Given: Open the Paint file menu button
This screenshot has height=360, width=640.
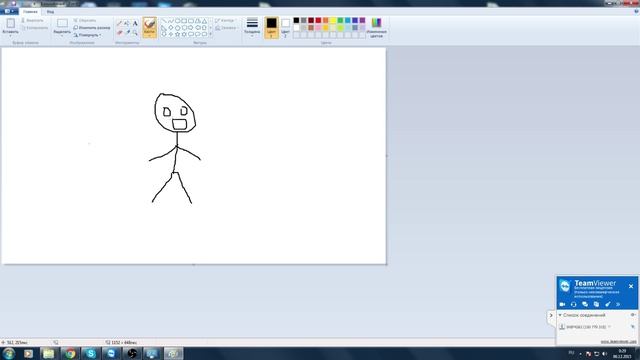Looking at the screenshot, I should (x=9, y=11).
